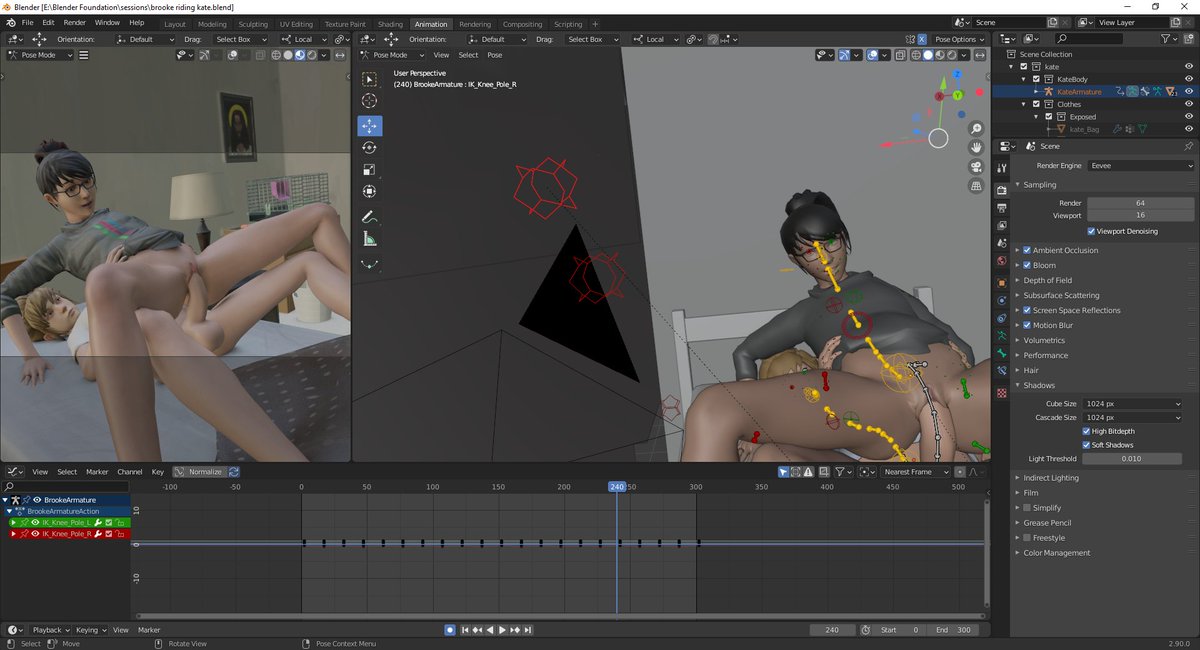Open the Scene properties tab icon
1200x650 pixels.
pos(1002,244)
